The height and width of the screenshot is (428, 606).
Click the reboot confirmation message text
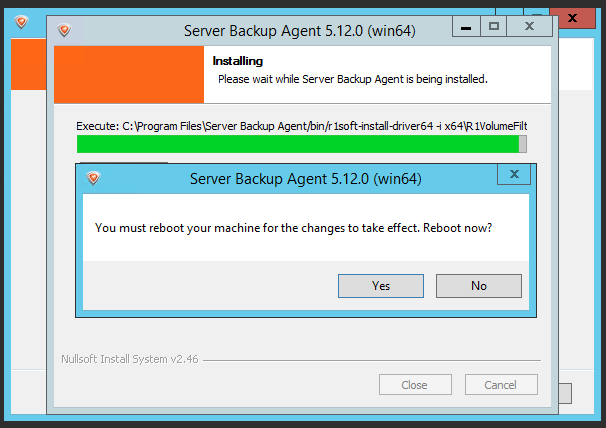[293, 228]
